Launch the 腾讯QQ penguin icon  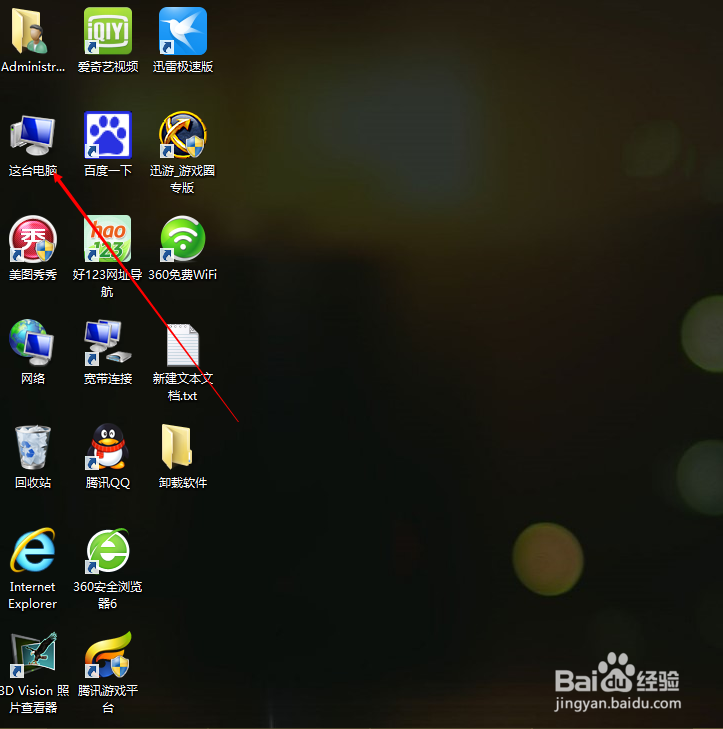click(x=107, y=446)
